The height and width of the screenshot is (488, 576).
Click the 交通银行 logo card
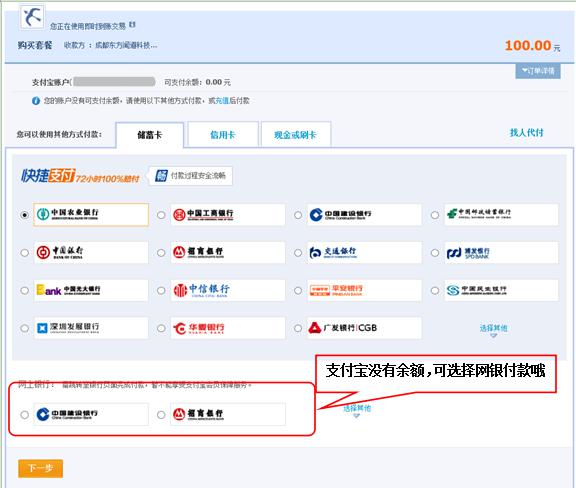click(x=364, y=252)
